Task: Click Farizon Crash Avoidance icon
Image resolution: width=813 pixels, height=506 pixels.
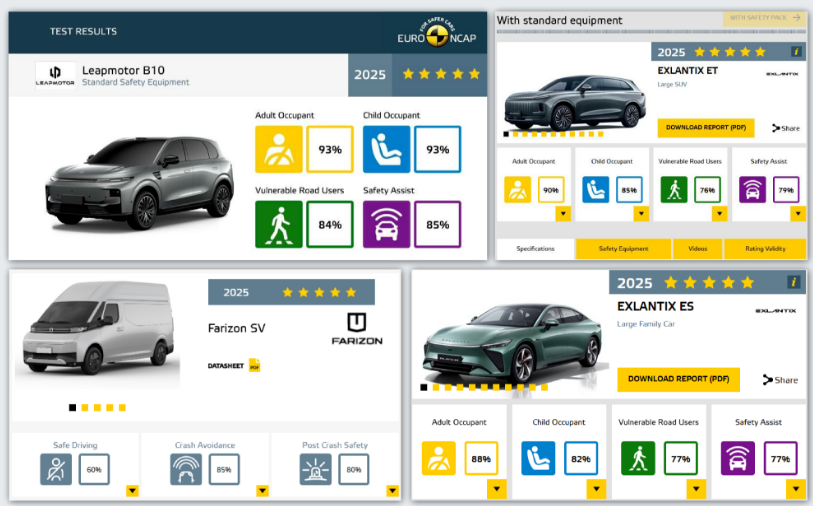Action: point(186,470)
